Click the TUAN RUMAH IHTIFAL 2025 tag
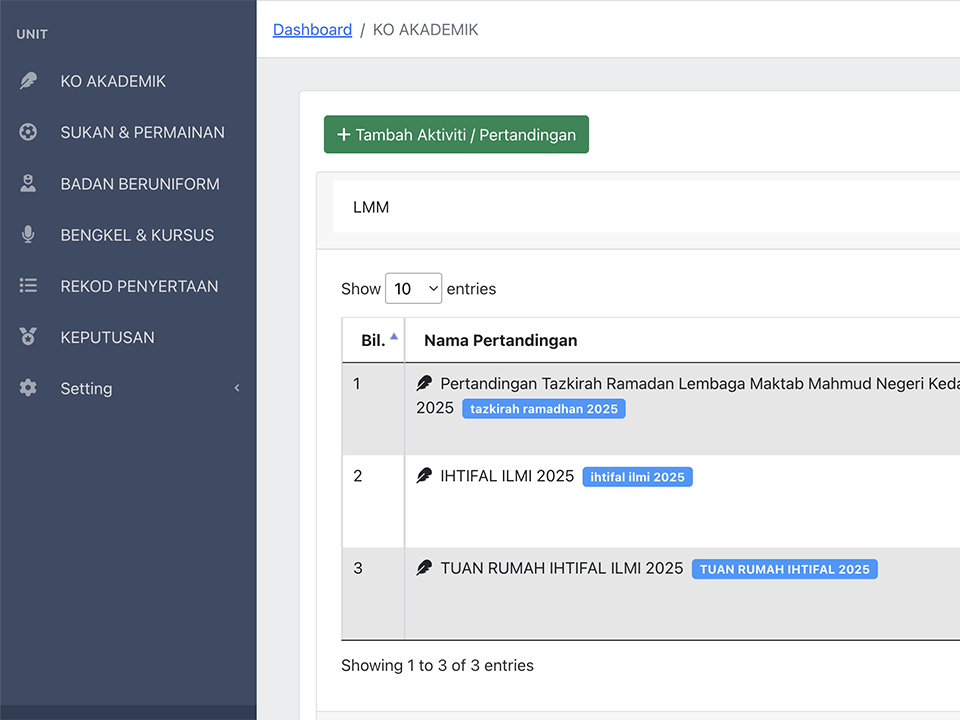This screenshot has width=960, height=720. (x=784, y=569)
